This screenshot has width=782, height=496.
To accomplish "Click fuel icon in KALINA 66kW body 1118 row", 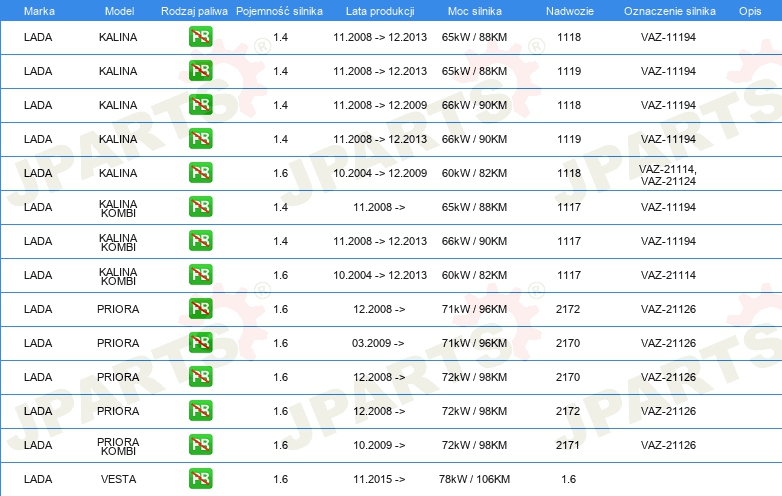I will (200, 105).
